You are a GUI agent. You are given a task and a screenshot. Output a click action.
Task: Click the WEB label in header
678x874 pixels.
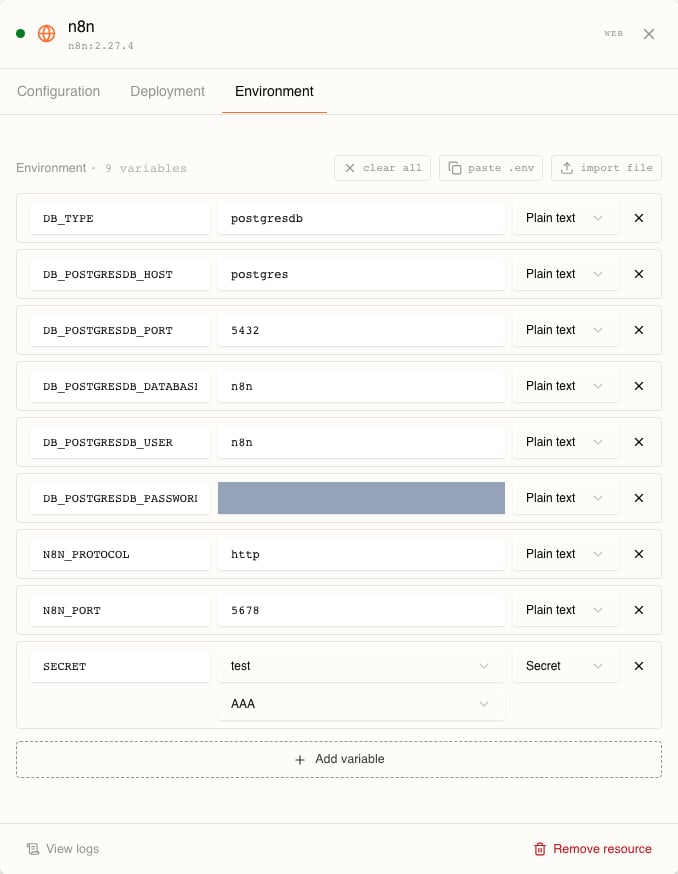[x=613, y=33]
